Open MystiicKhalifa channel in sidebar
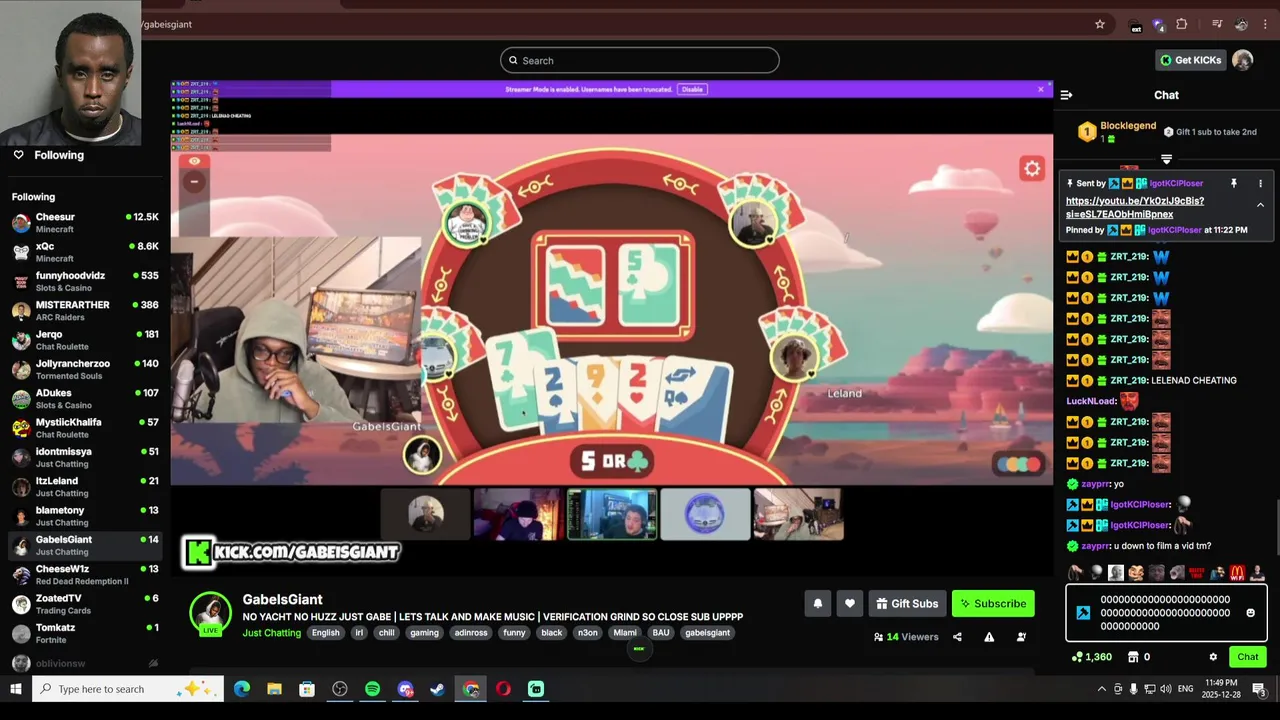This screenshot has width=1280, height=720. [85, 428]
